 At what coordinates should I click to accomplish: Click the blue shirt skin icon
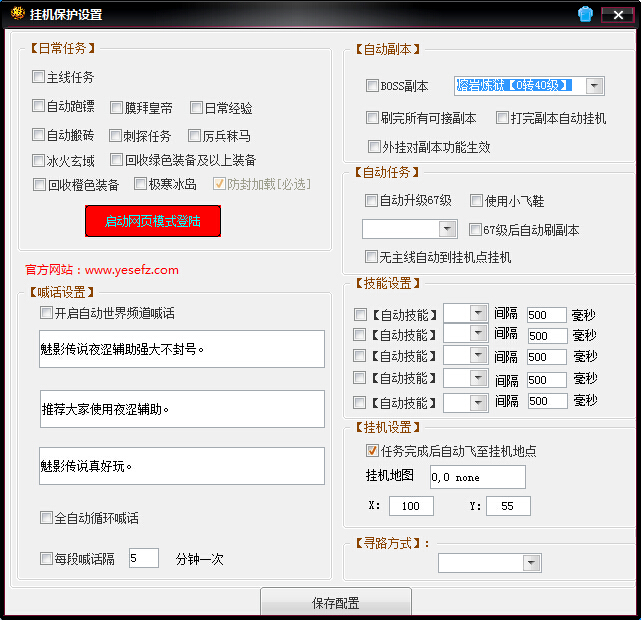tap(585, 15)
